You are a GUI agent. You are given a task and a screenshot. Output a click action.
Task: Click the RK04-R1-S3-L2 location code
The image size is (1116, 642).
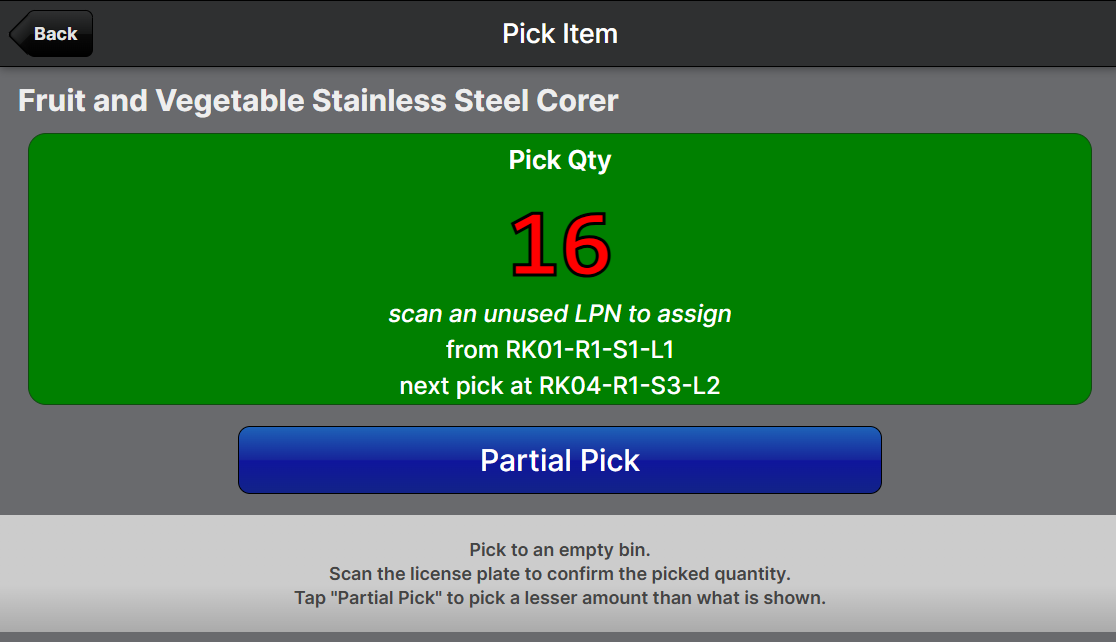coord(629,386)
